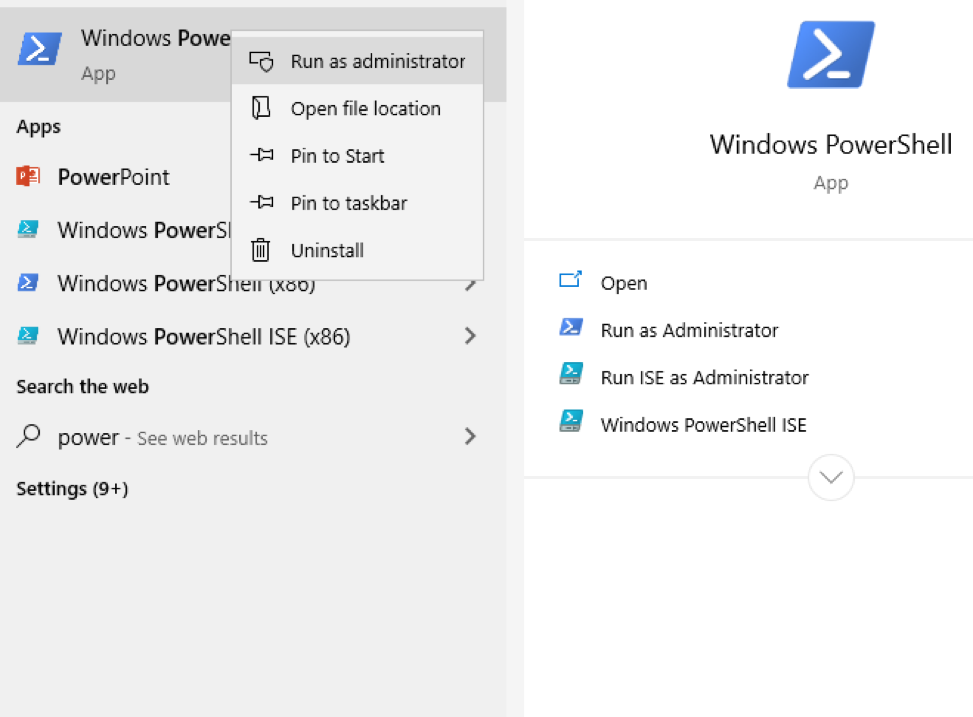
Task: Expand the power web results arrow
Action: [x=470, y=436]
